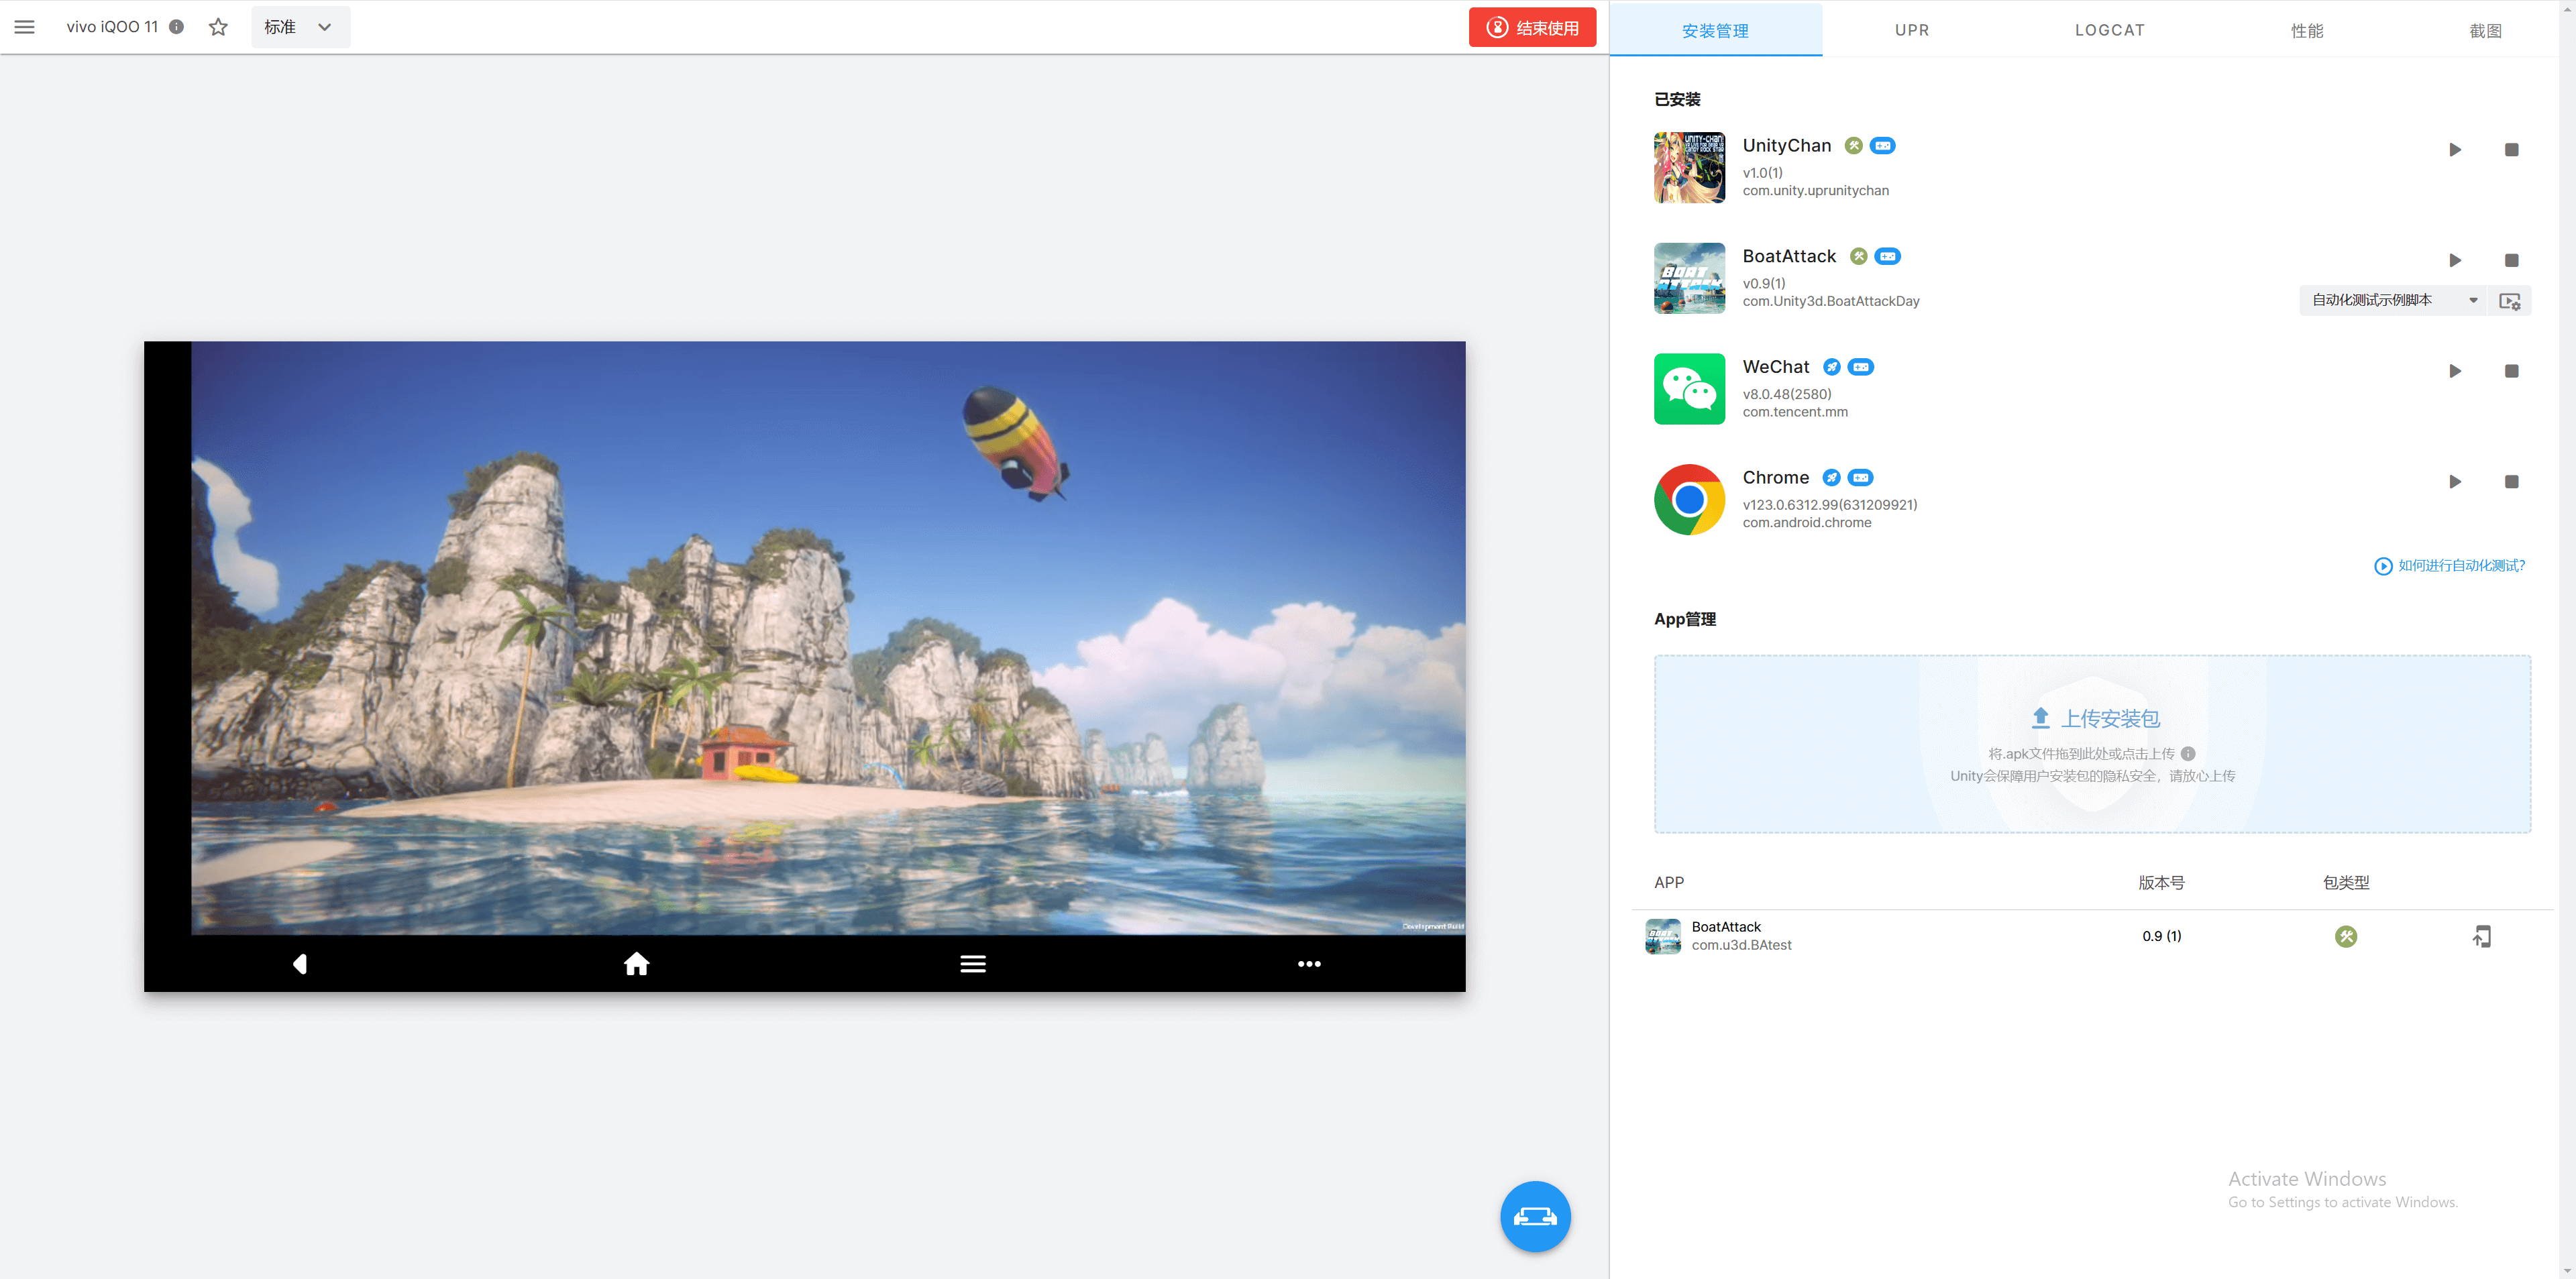Open the LOGCAT tab

pyautogui.click(x=2109, y=30)
